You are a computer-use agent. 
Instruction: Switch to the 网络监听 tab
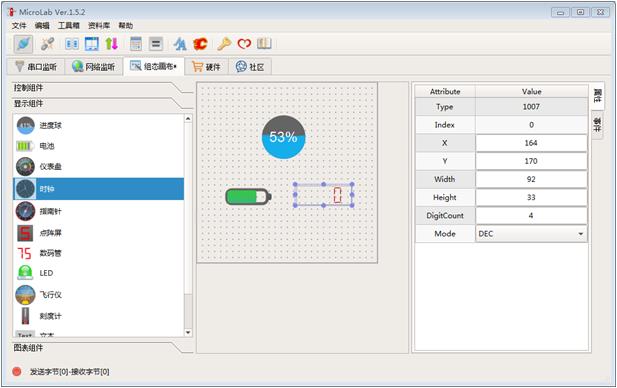click(94, 67)
